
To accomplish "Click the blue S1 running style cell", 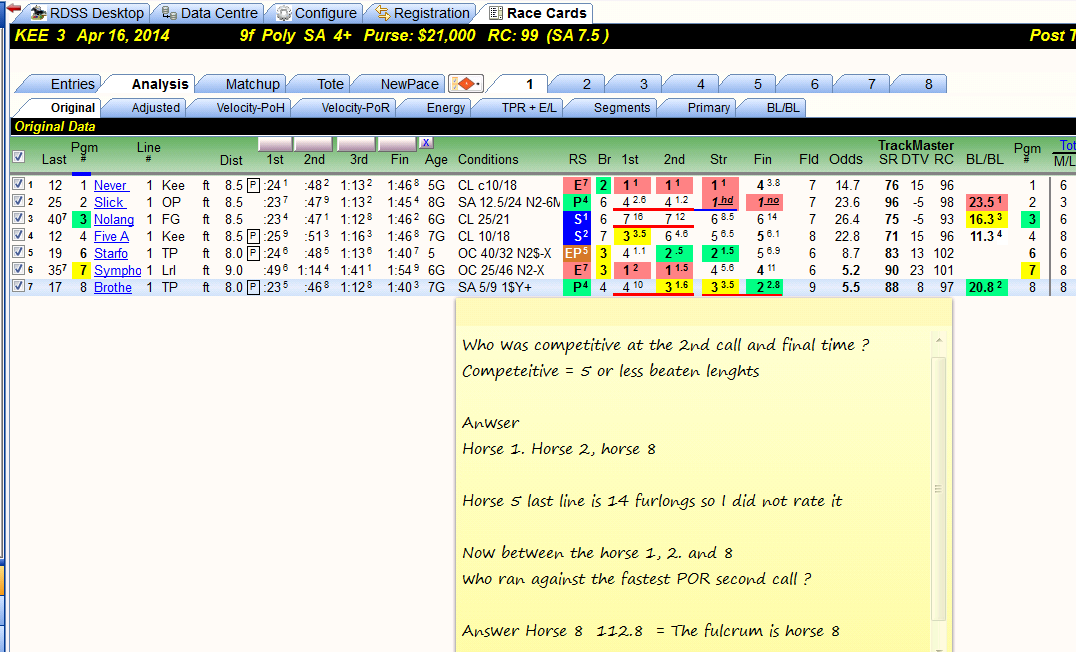I will pos(577,220).
